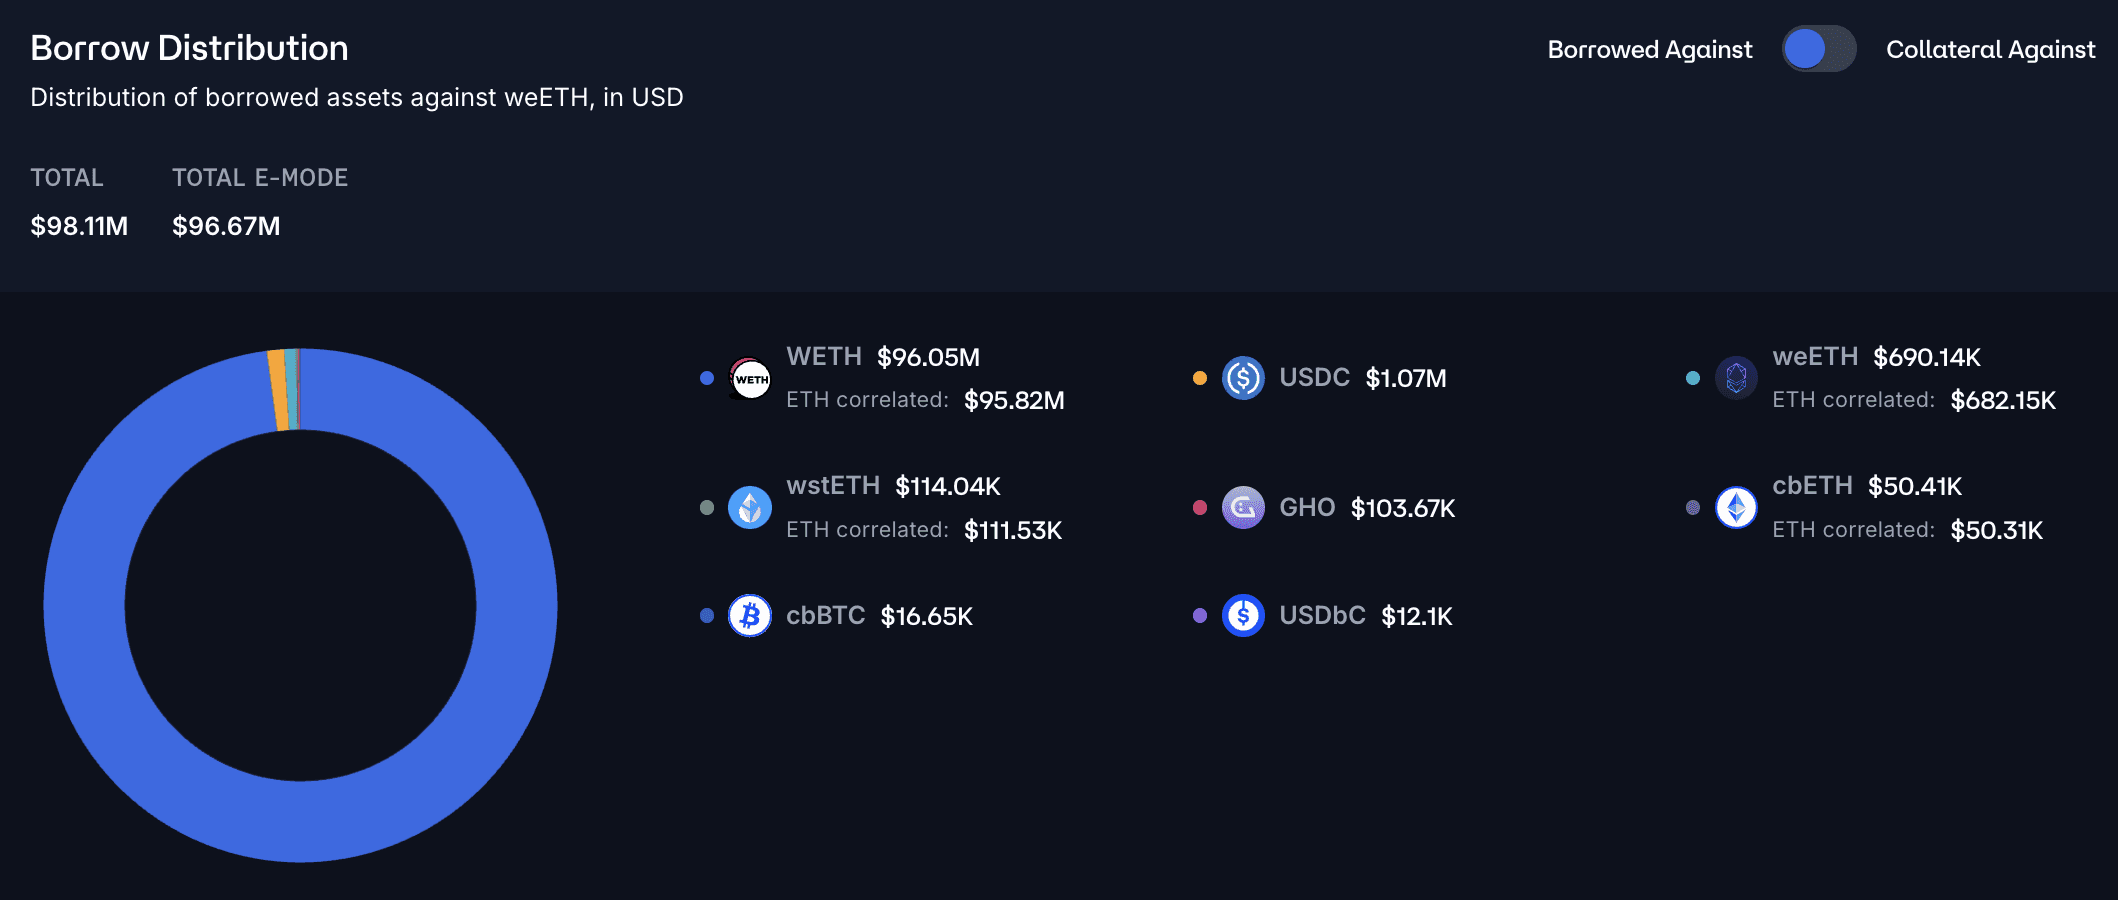2118x900 pixels.
Task: Click the USDbC coin icon
Action: pos(1243,616)
